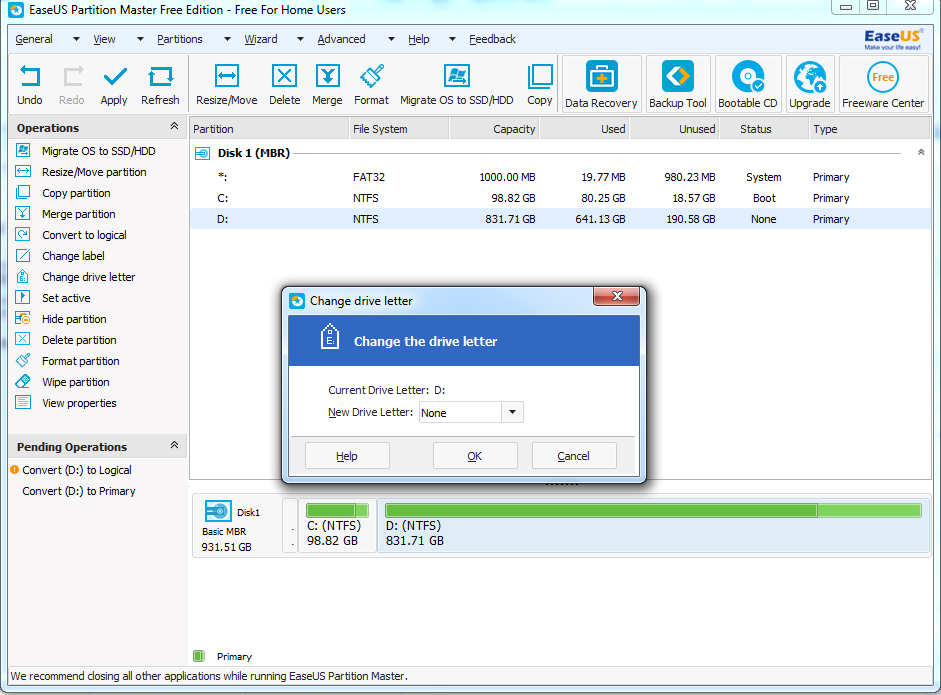Image resolution: width=941 pixels, height=695 pixels.
Task: Collapse the Disk 1 (MBR) partition group
Action: click(x=921, y=152)
